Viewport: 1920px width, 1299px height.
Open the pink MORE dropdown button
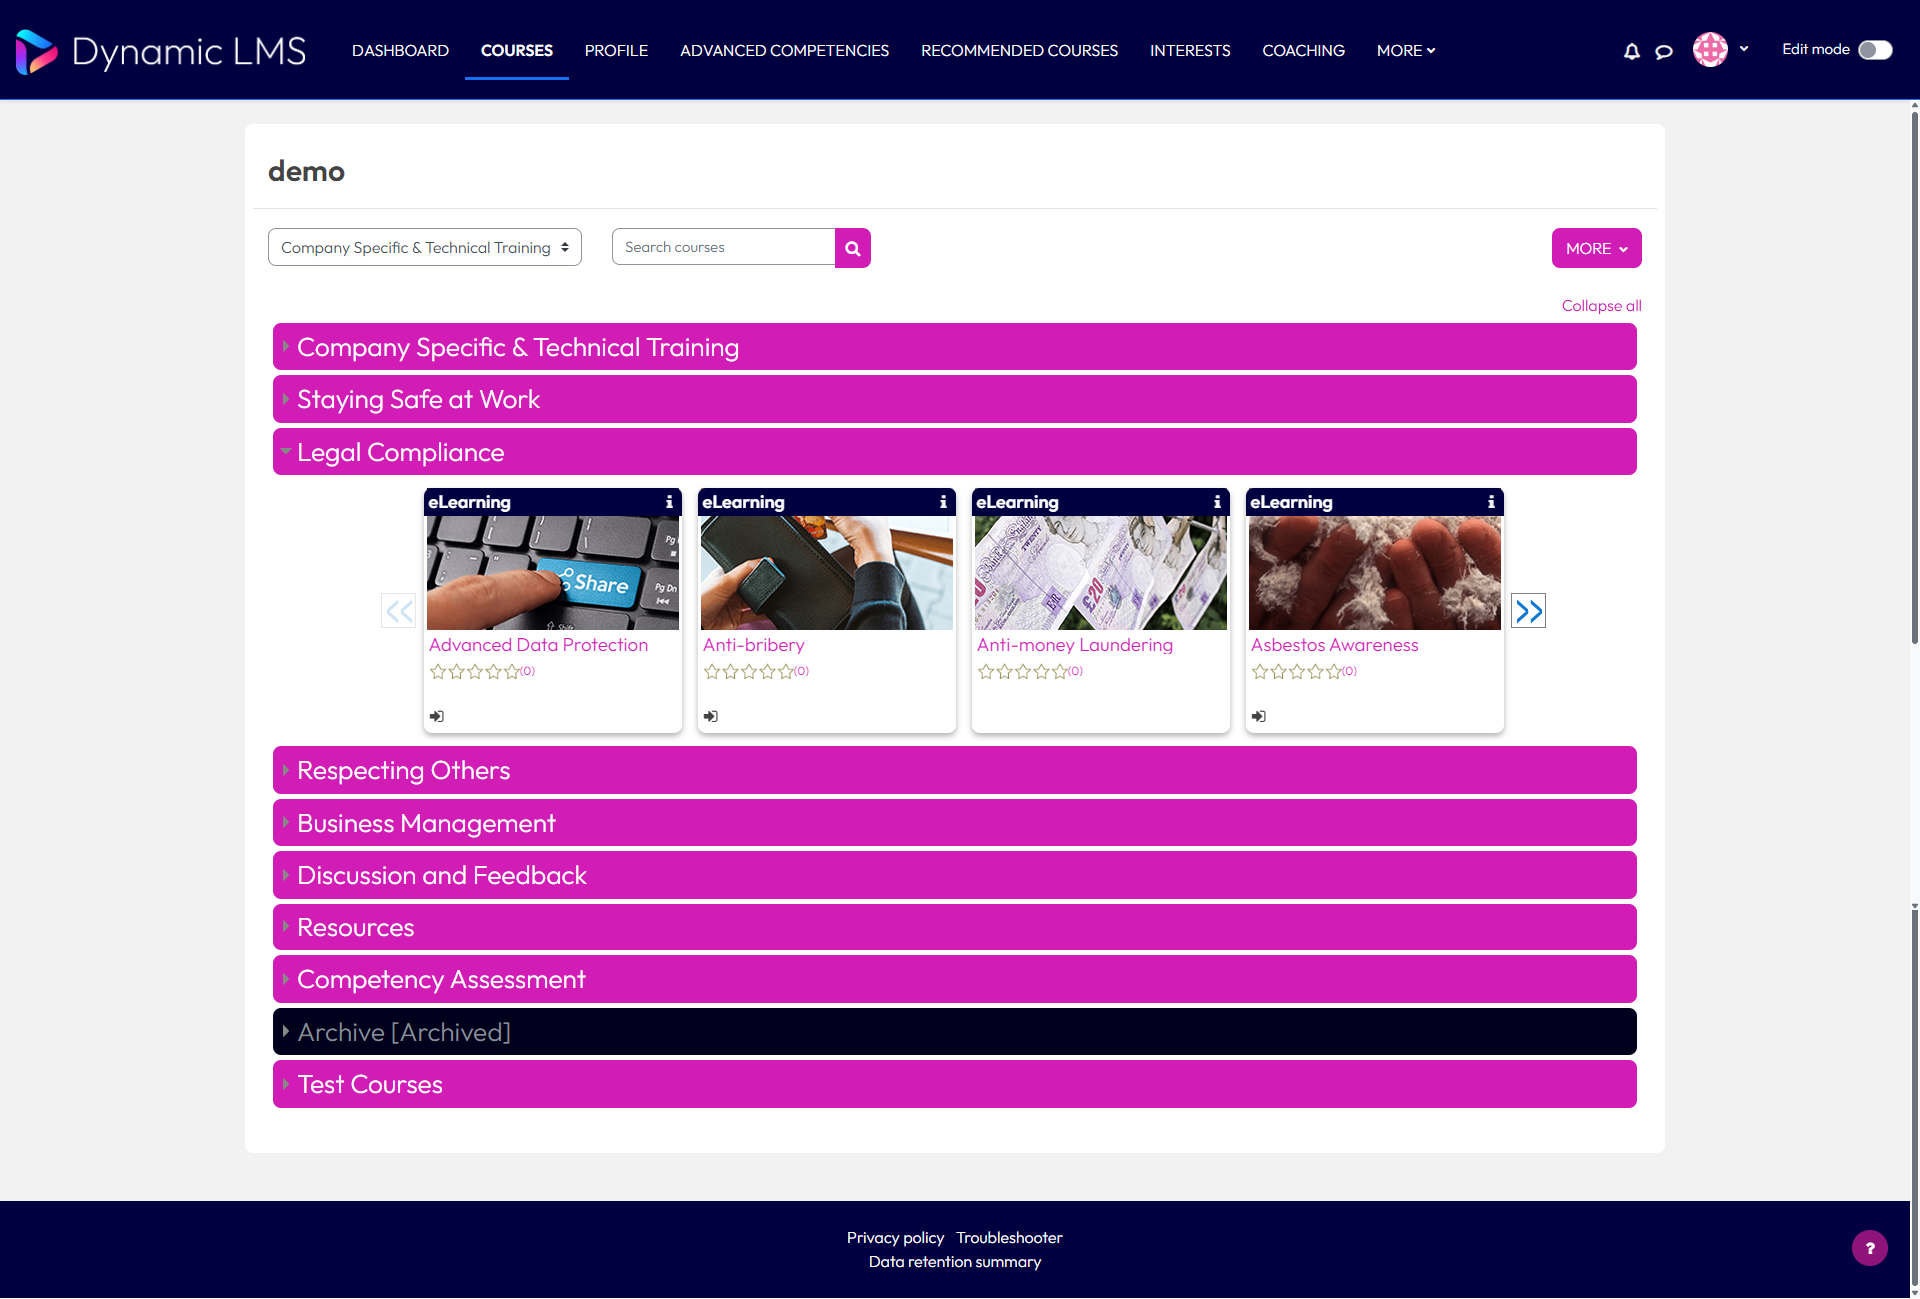click(1596, 248)
